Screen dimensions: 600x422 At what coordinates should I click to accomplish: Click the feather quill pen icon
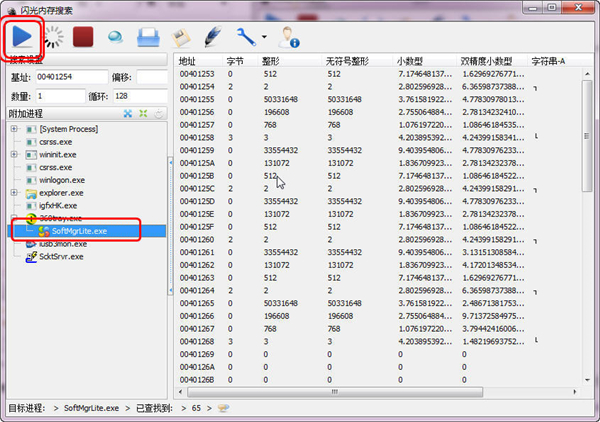(213, 38)
